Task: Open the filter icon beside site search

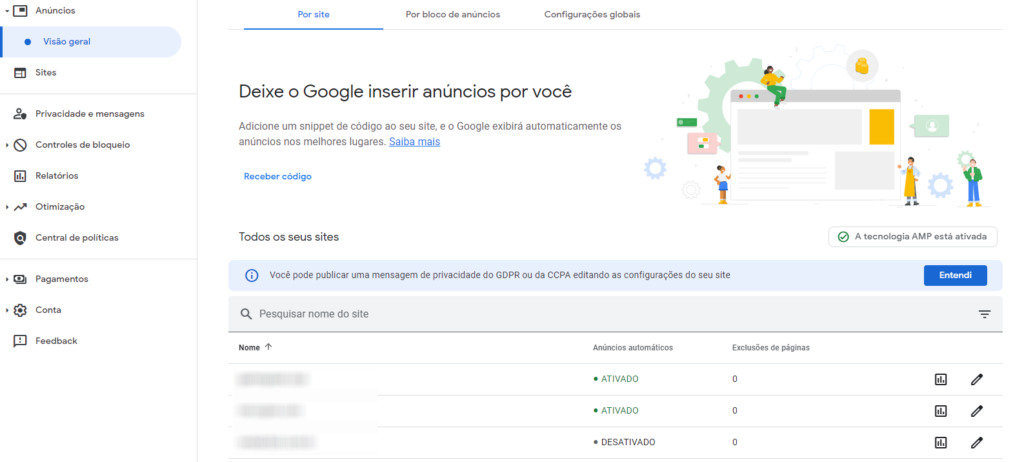Action: (985, 314)
